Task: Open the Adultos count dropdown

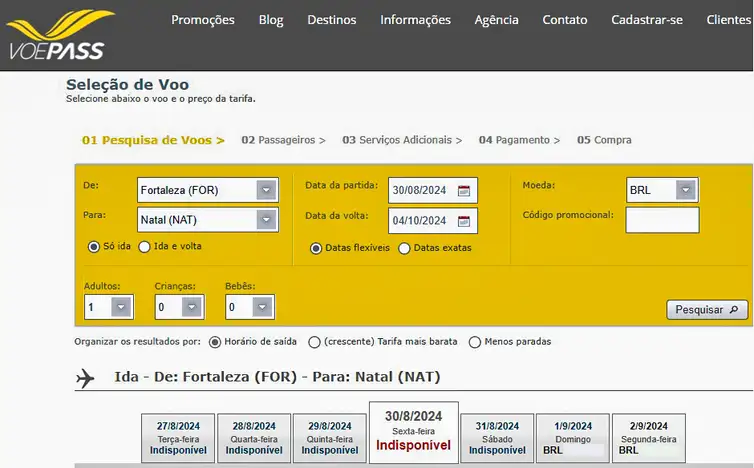Action: coord(121,307)
